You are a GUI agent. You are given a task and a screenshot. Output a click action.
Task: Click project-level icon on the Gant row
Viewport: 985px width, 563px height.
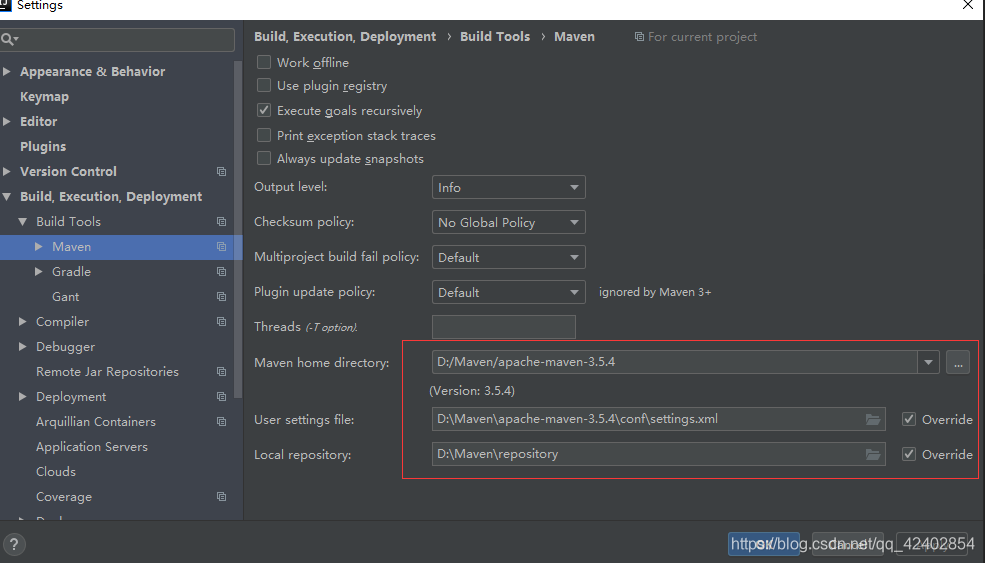(x=221, y=297)
